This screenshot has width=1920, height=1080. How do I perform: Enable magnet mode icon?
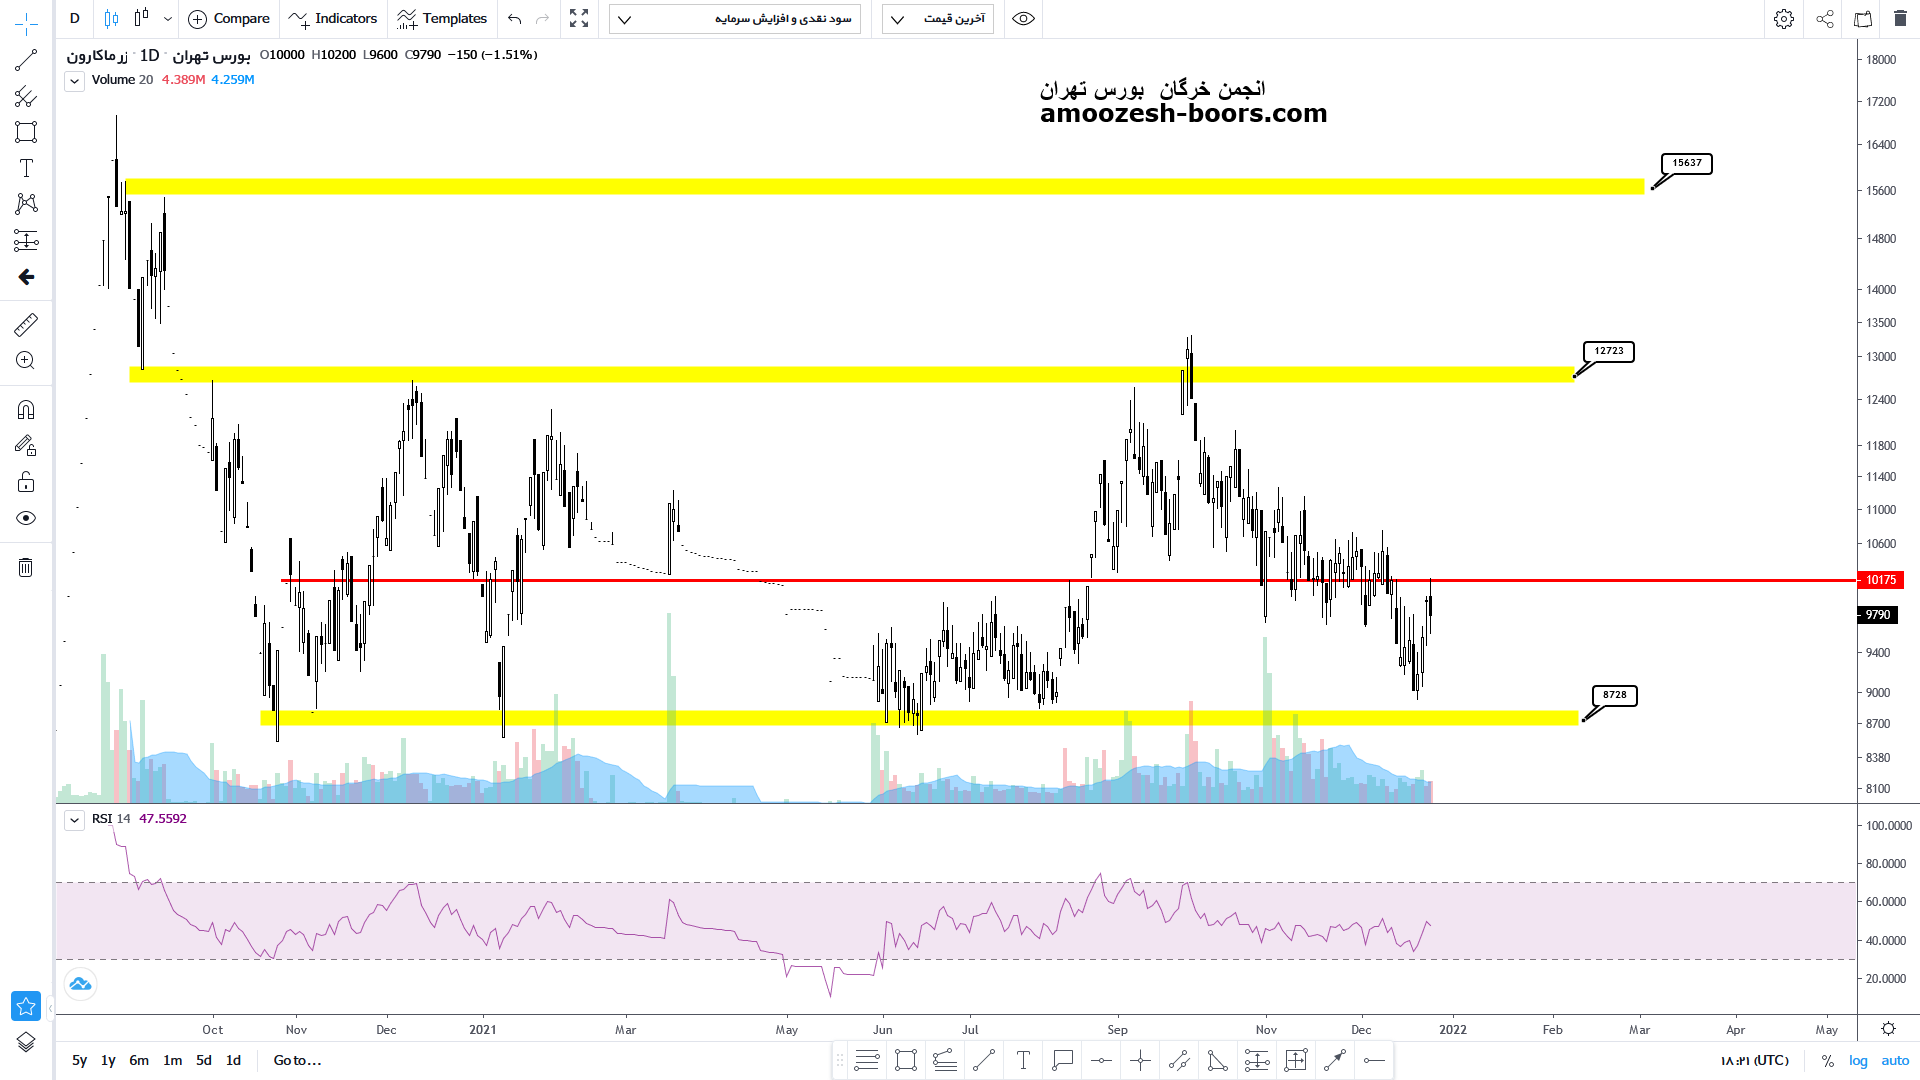pos(26,410)
